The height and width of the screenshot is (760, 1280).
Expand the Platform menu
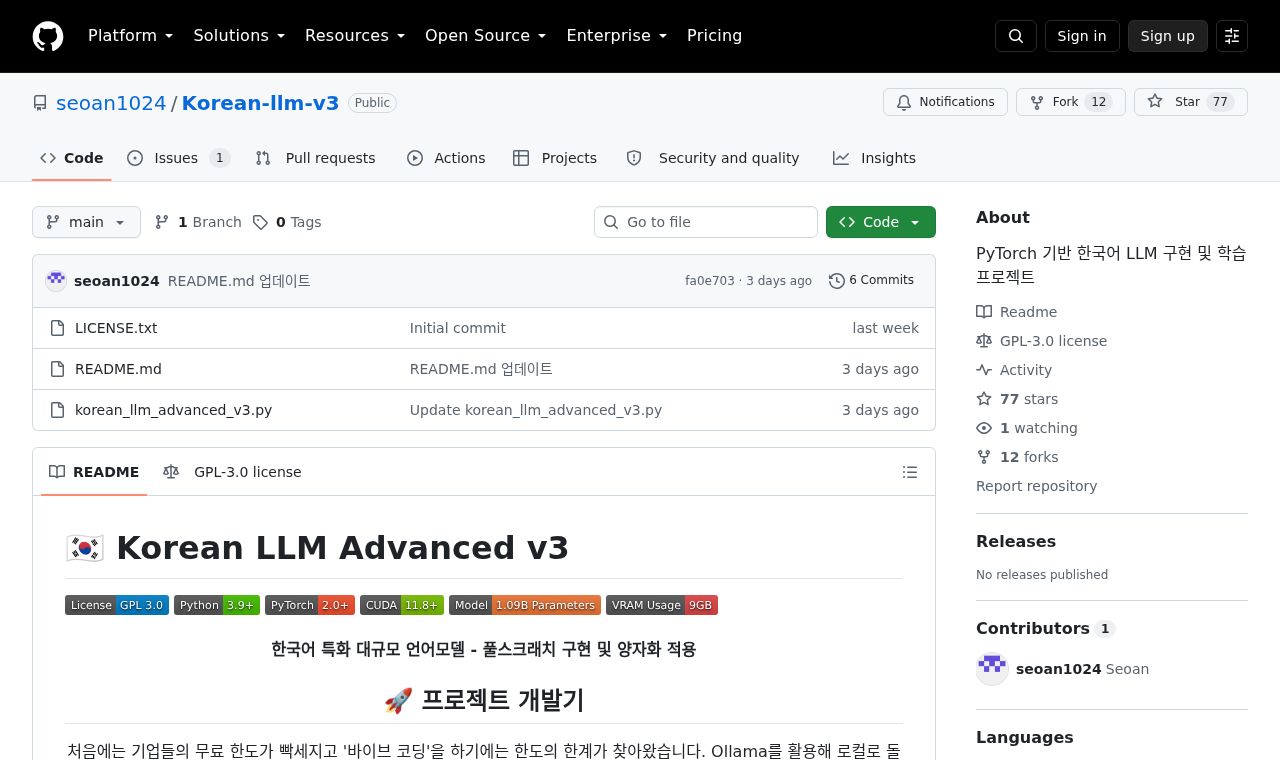click(x=131, y=36)
